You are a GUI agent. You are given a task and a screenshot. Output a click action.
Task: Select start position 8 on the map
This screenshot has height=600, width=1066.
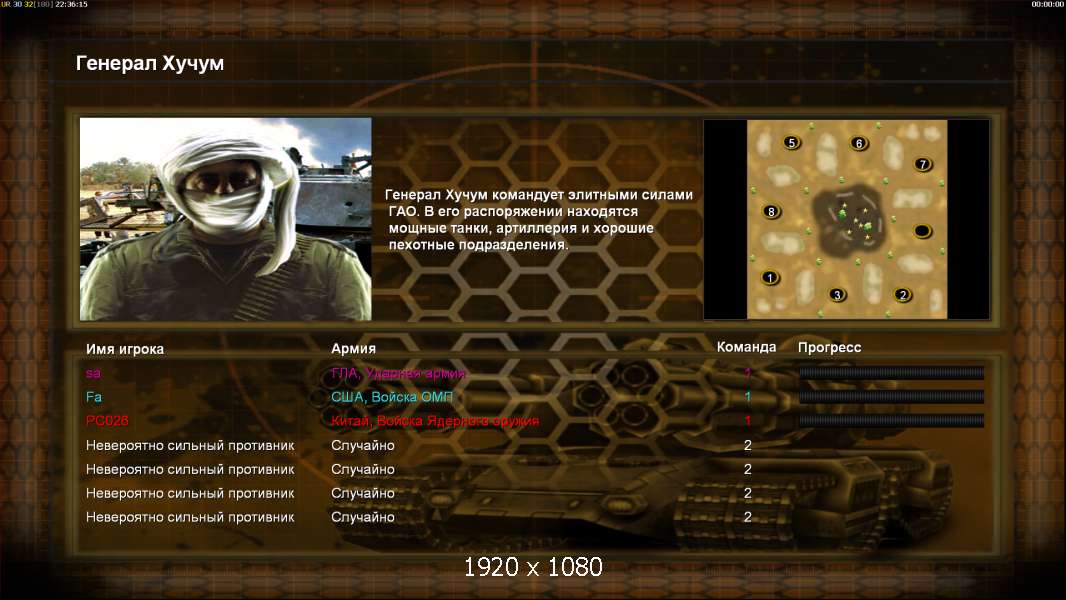(x=771, y=211)
